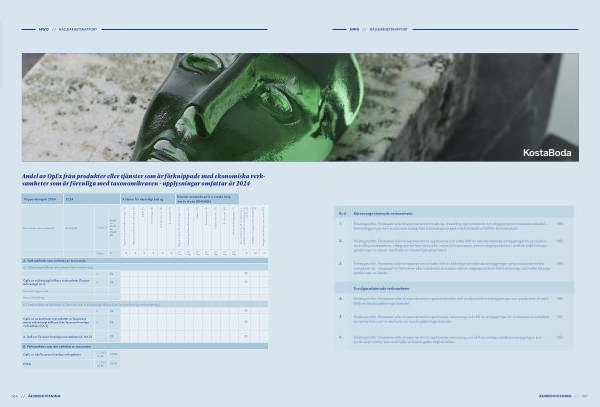Click the NEJ answer in row 1

click(x=560, y=224)
